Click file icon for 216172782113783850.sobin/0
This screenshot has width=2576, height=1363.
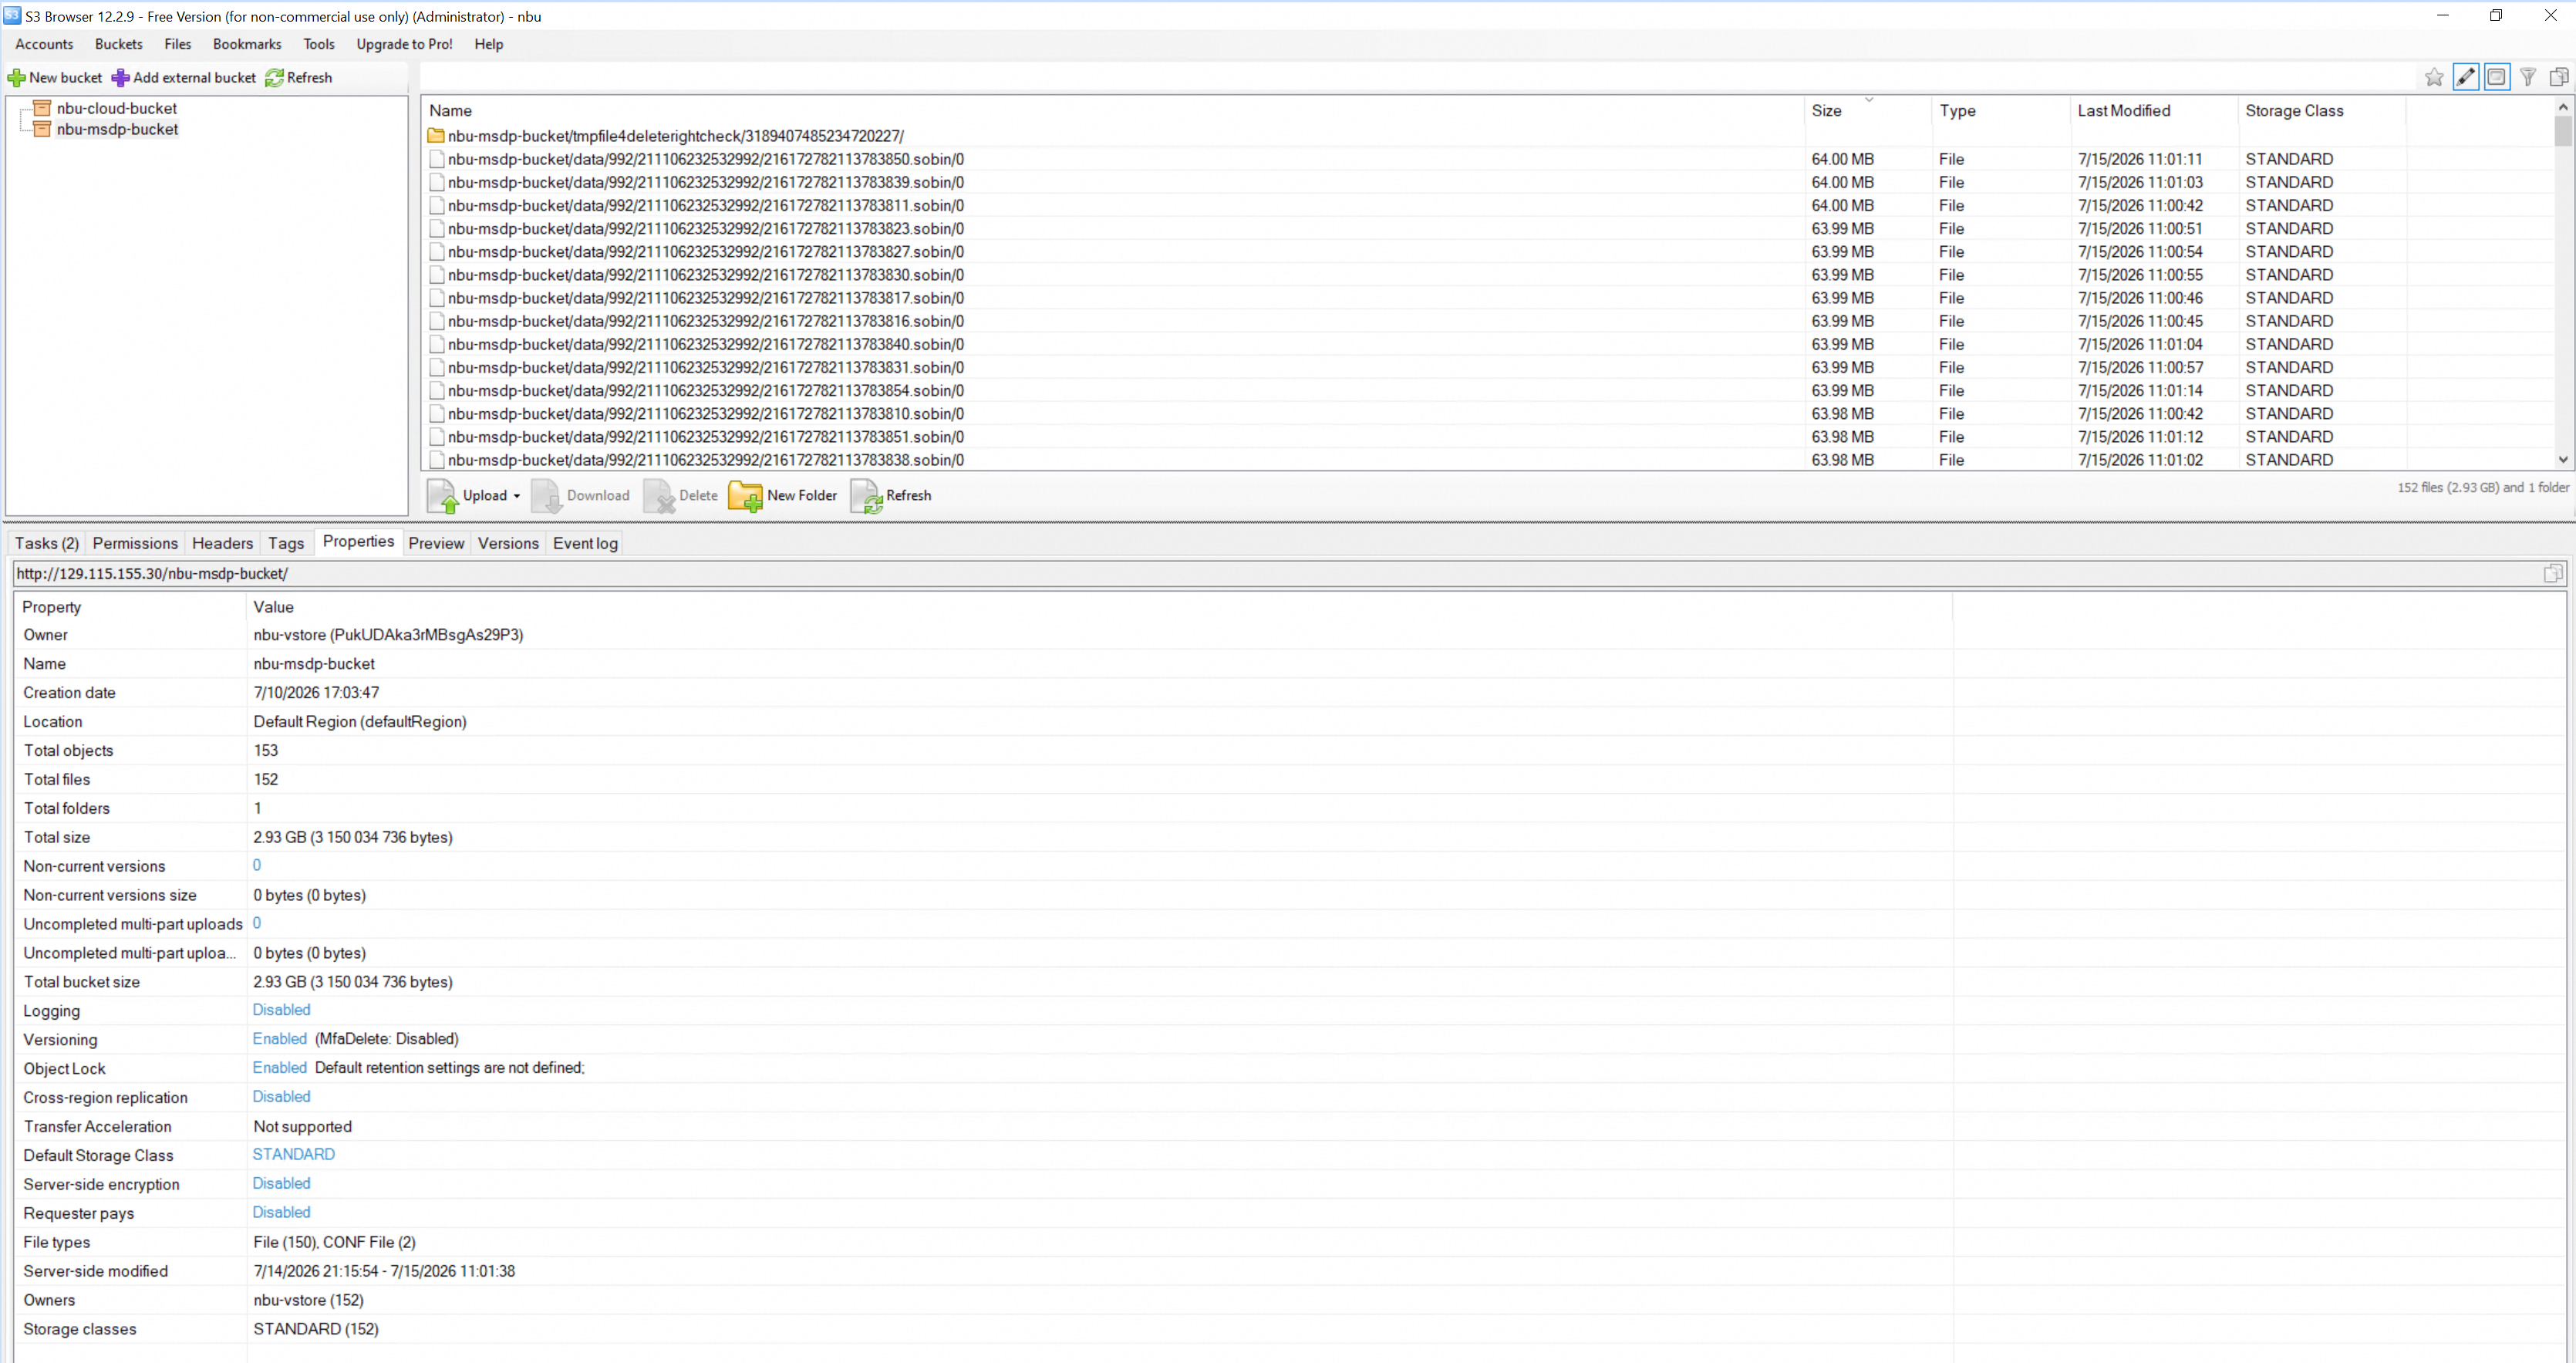pyautogui.click(x=436, y=159)
